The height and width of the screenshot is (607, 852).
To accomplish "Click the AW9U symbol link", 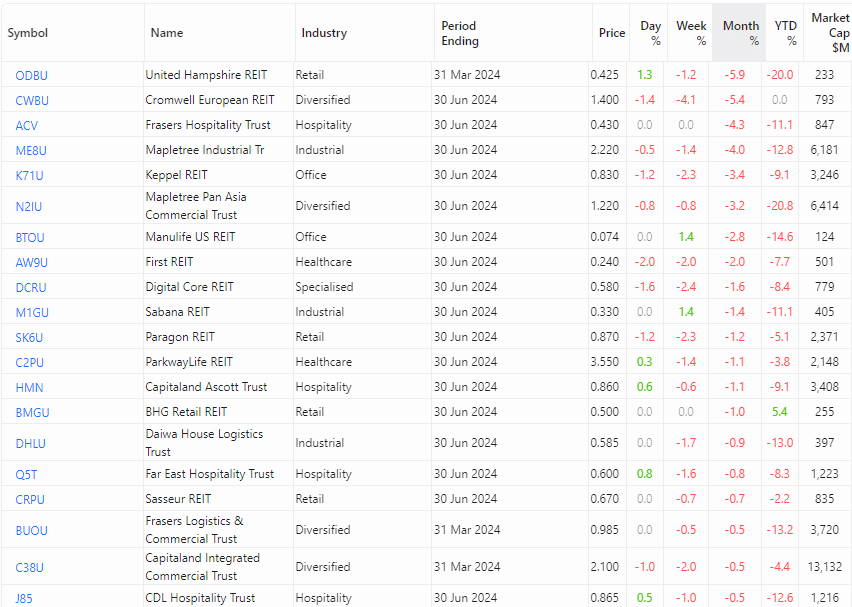I will click(32, 262).
